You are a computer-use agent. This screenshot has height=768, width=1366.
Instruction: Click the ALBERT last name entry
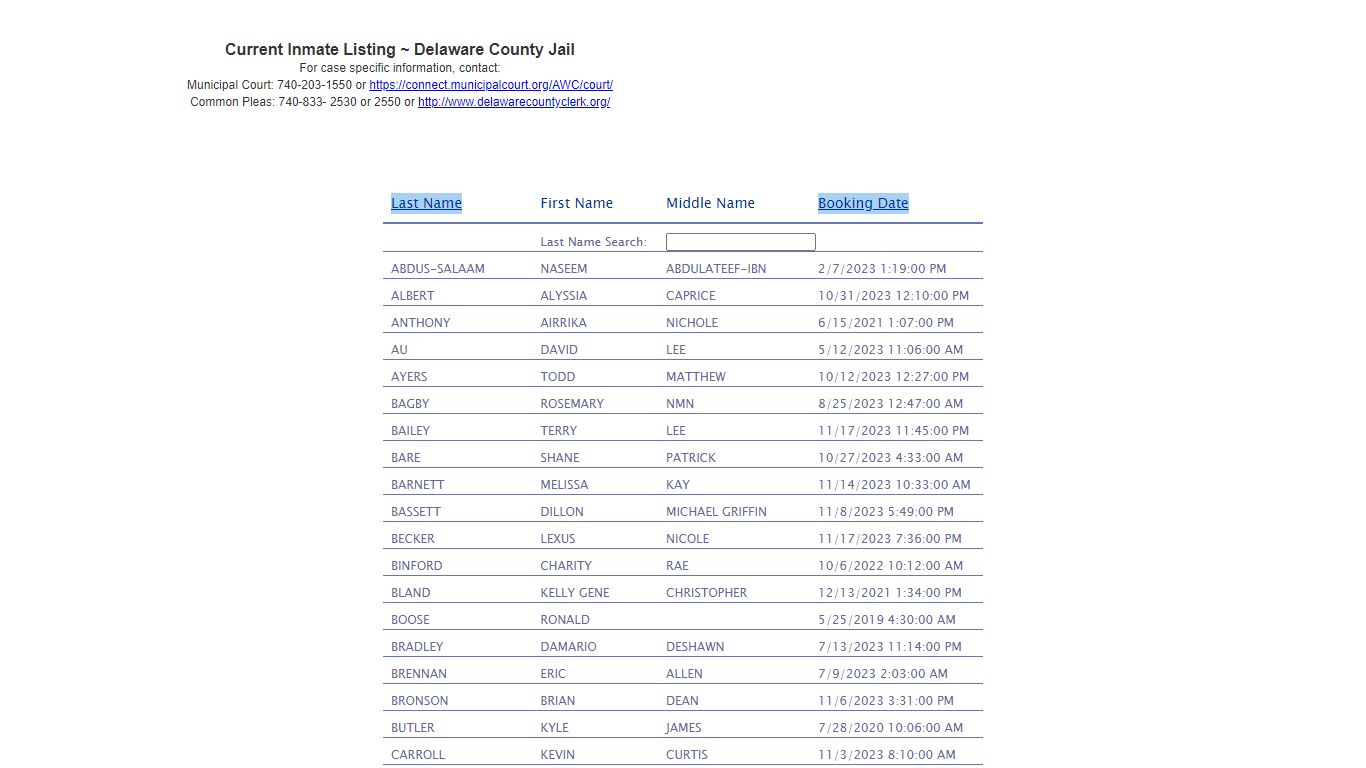(413, 296)
